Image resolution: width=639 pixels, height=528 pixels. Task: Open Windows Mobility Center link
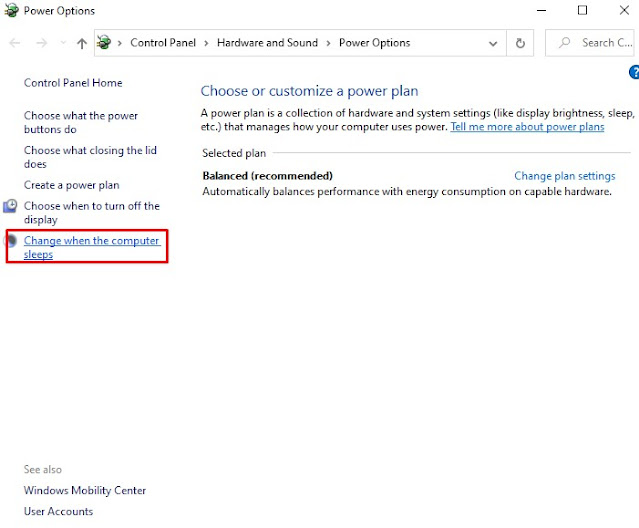click(x=85, y=491)
